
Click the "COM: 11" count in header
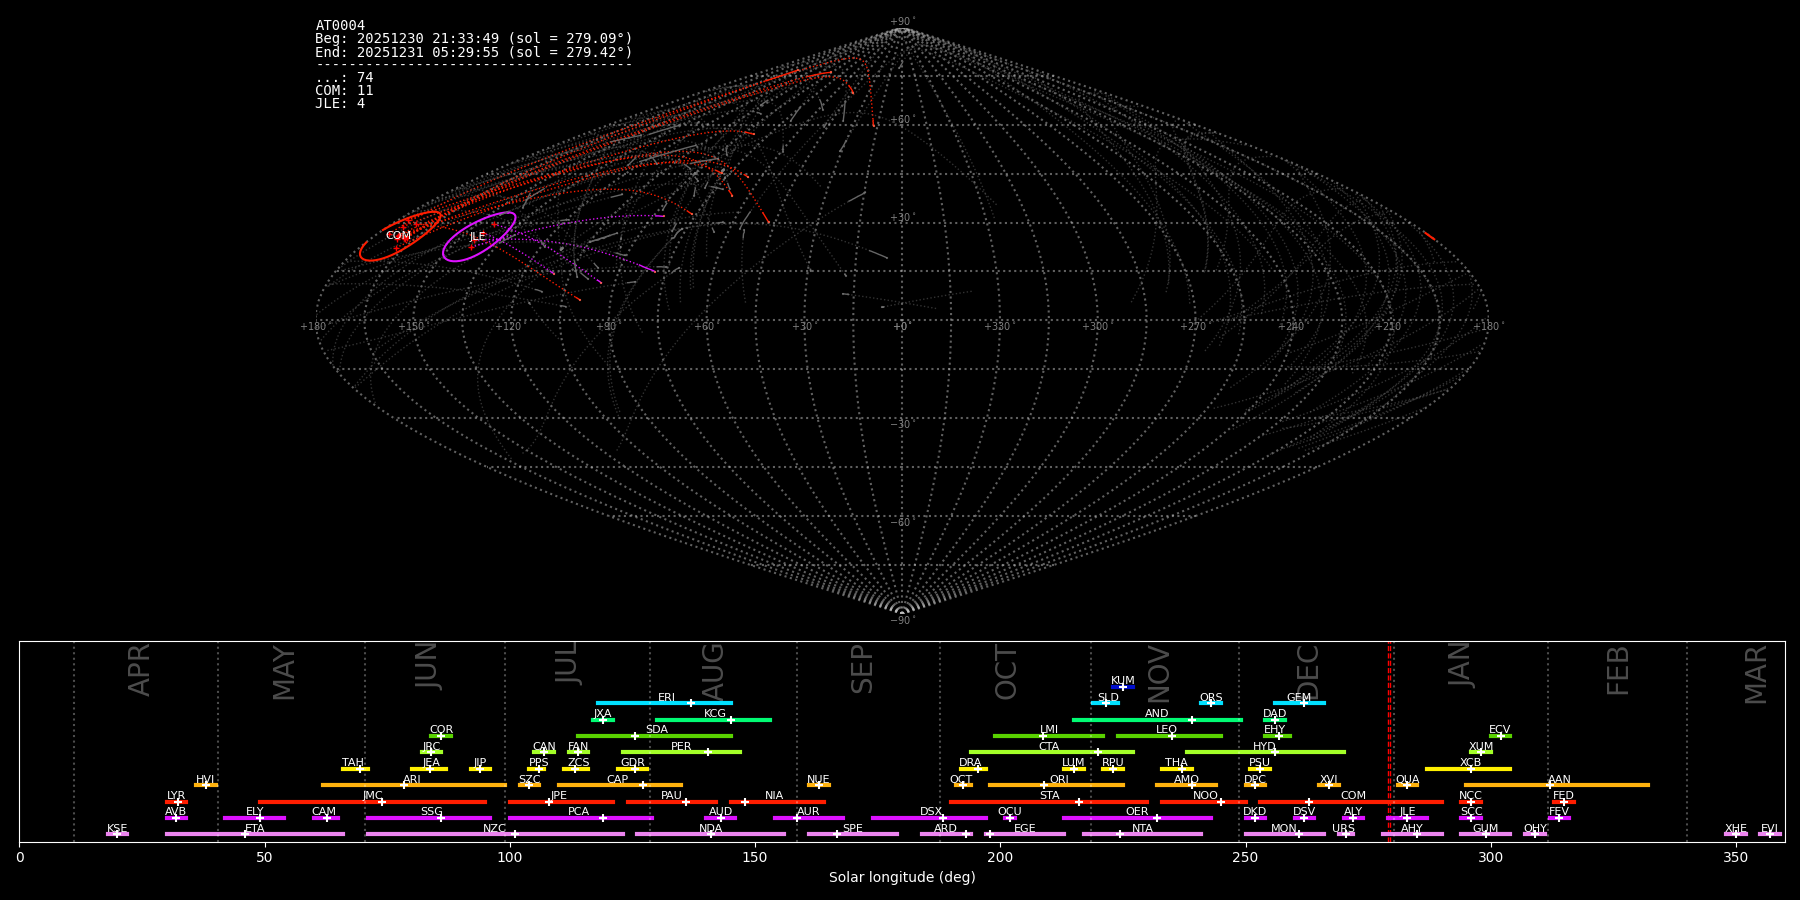[x=344, y=91]
